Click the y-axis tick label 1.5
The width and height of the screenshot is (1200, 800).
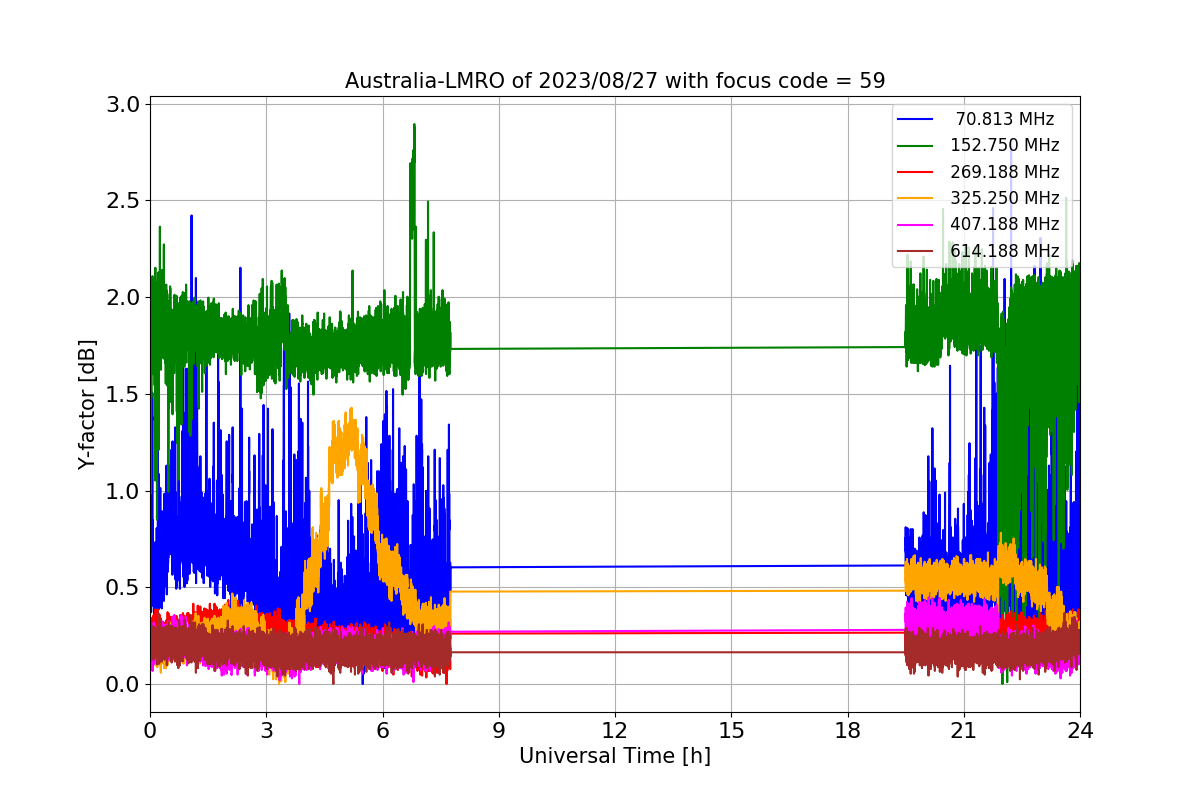point(125,395)
